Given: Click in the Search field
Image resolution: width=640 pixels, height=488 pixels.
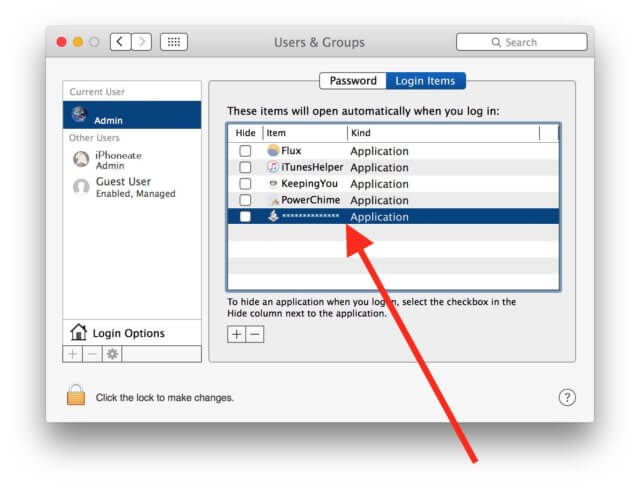Looking at the screenshot, I should 522,42.
